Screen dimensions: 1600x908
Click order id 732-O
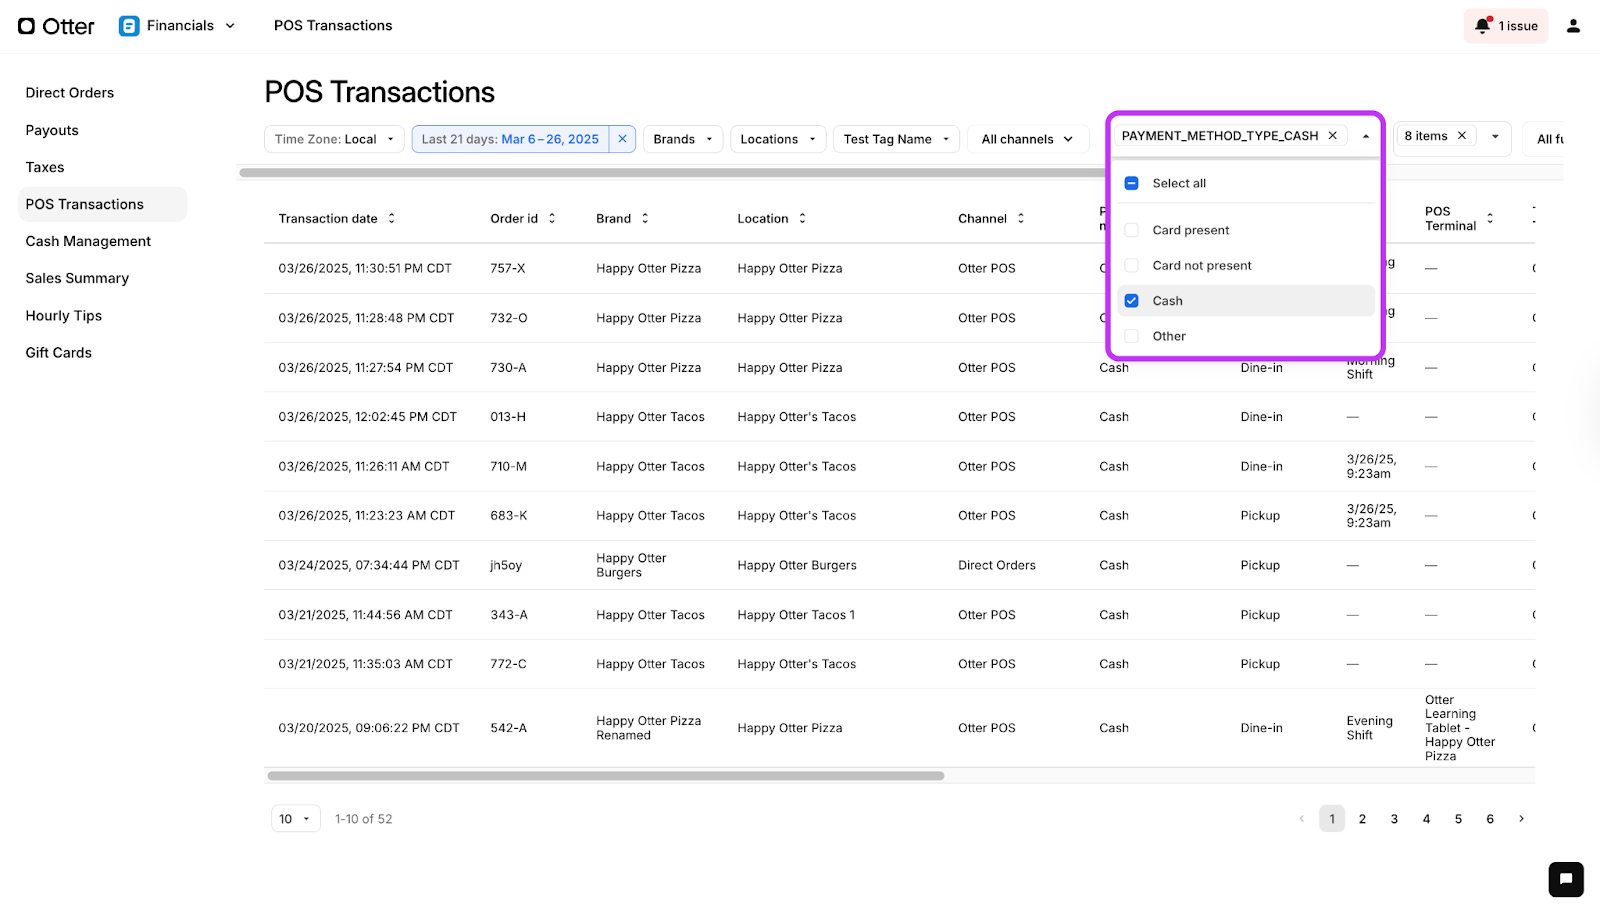(509, 318)
